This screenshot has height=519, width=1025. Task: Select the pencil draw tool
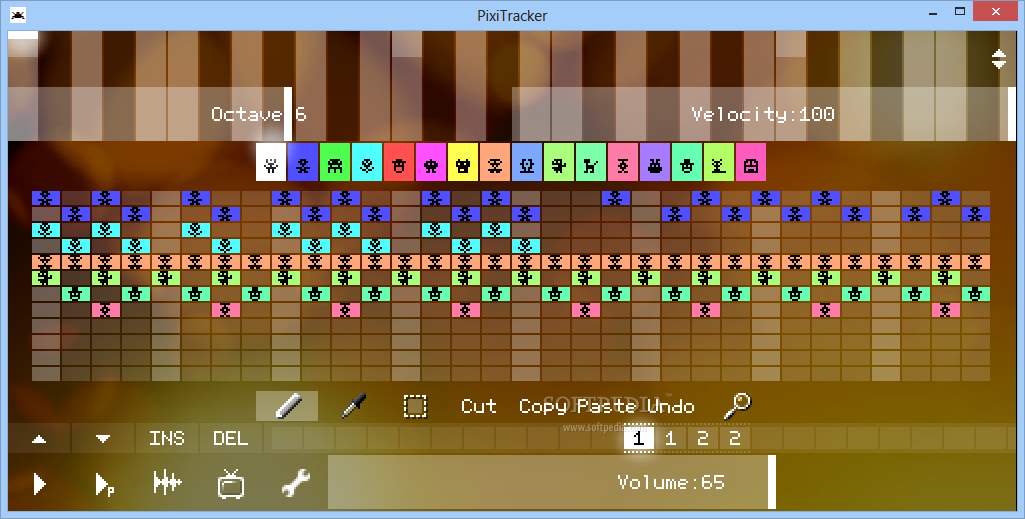(287, 406)
